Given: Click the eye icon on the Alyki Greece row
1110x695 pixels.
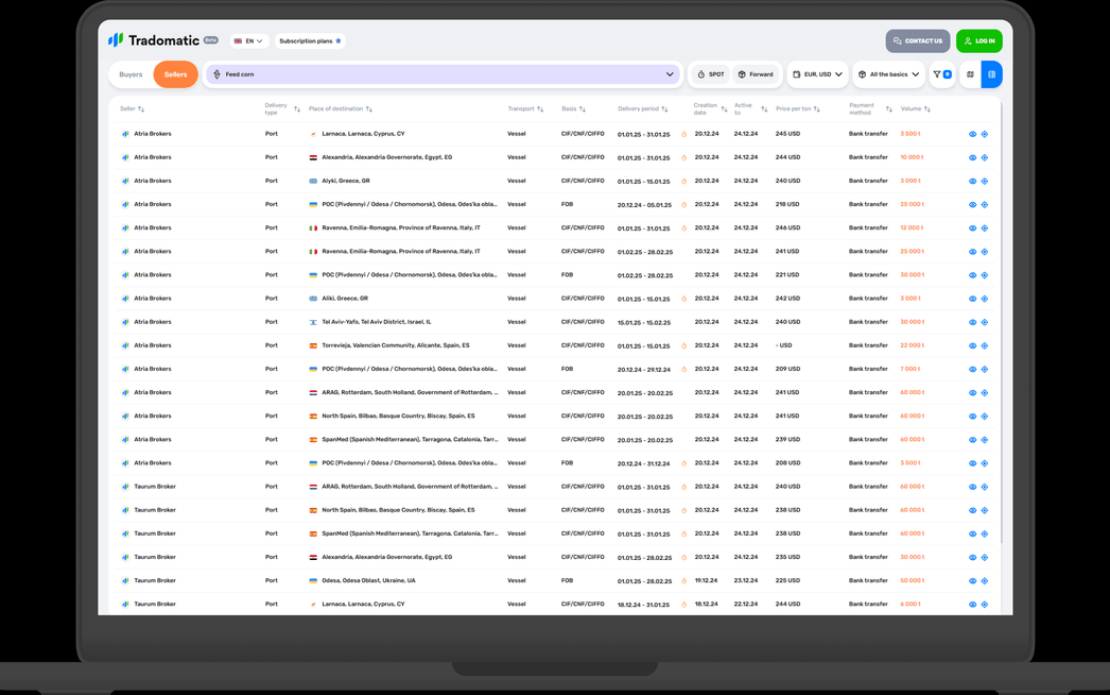Looking at the screenshot, I should 971,180.
